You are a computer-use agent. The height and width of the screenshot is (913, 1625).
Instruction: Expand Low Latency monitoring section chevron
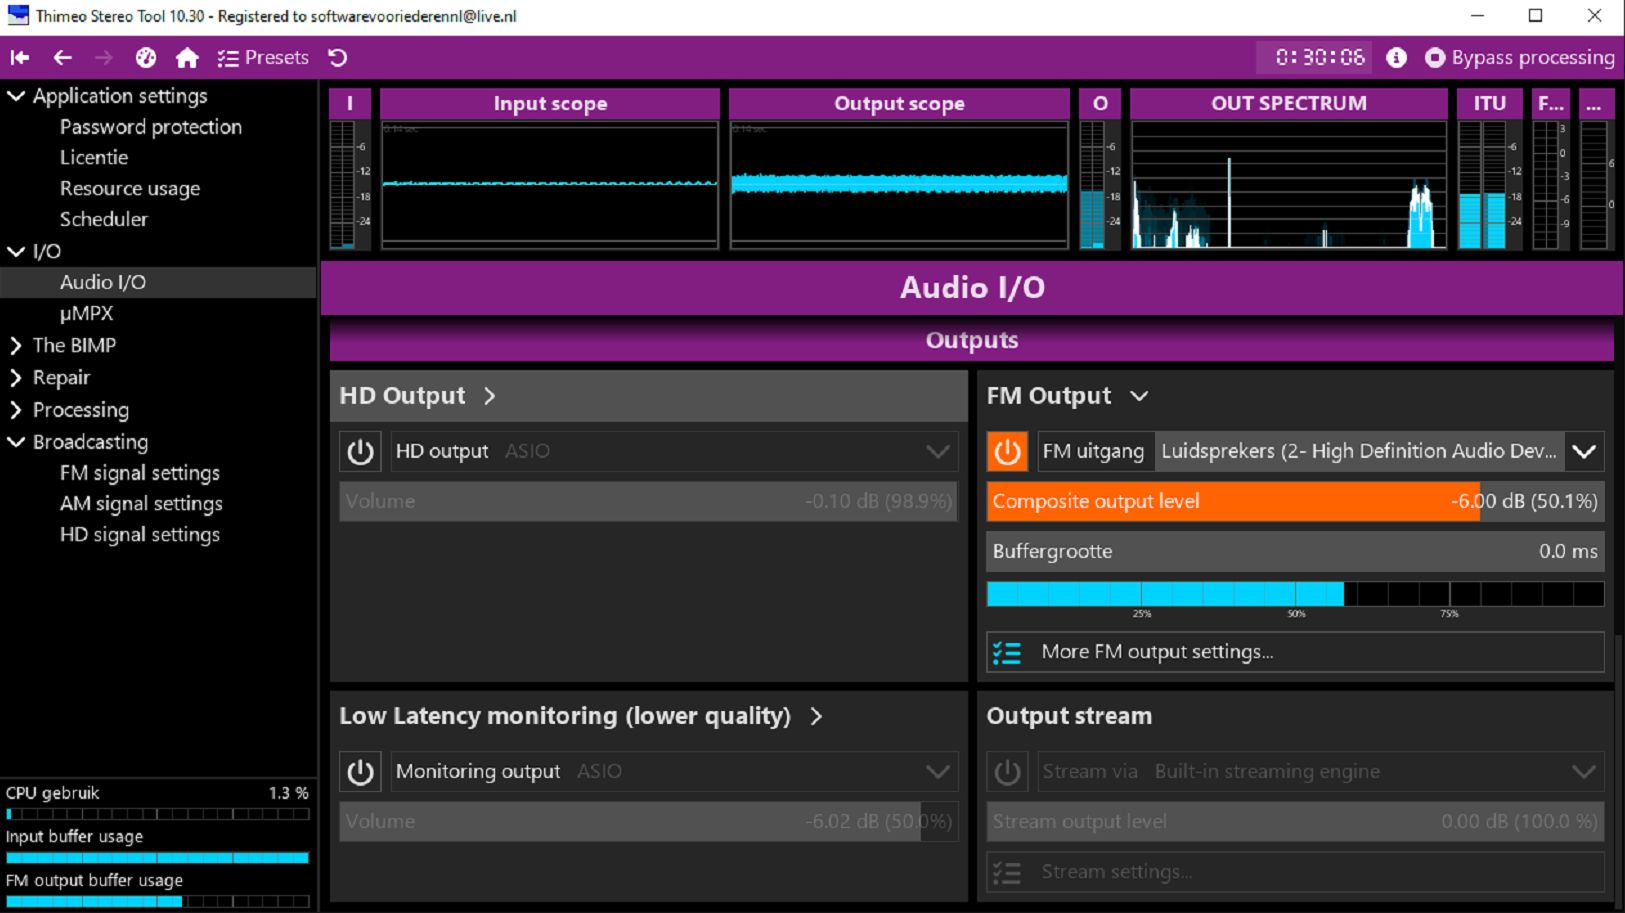click(x=816, y=716)
